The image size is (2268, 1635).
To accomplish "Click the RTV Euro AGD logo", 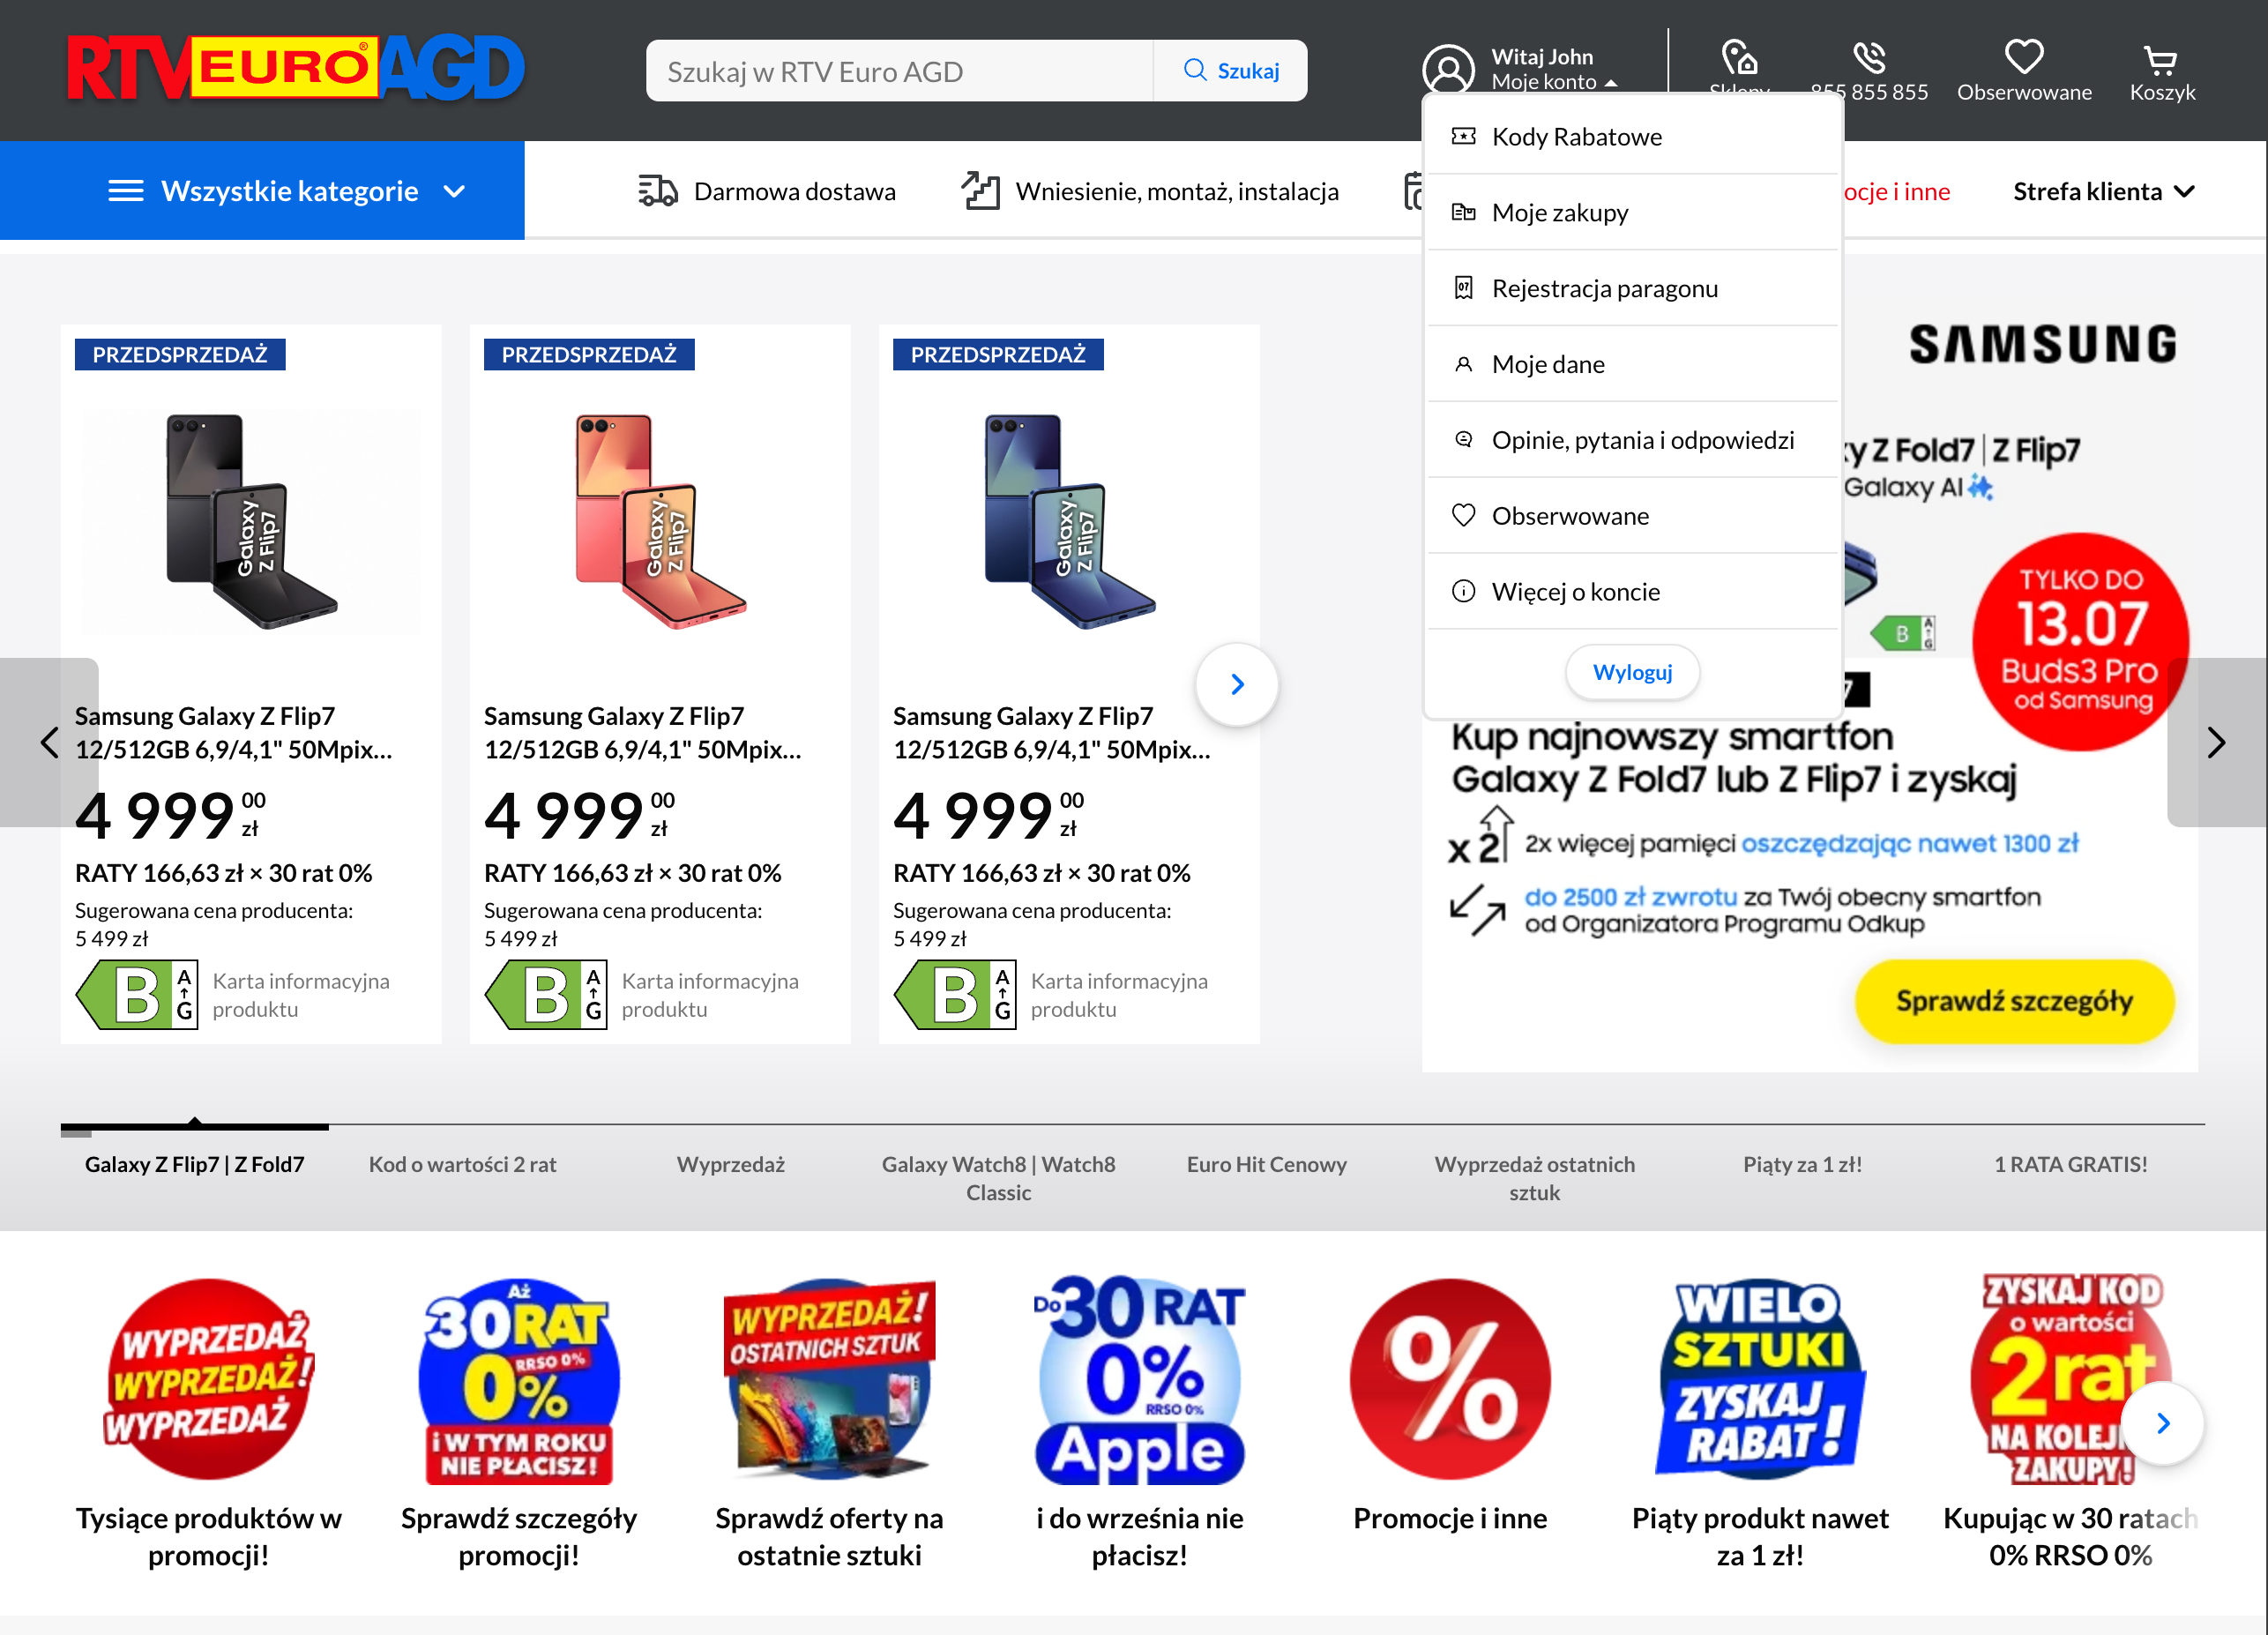I will (x=296, y=69).
